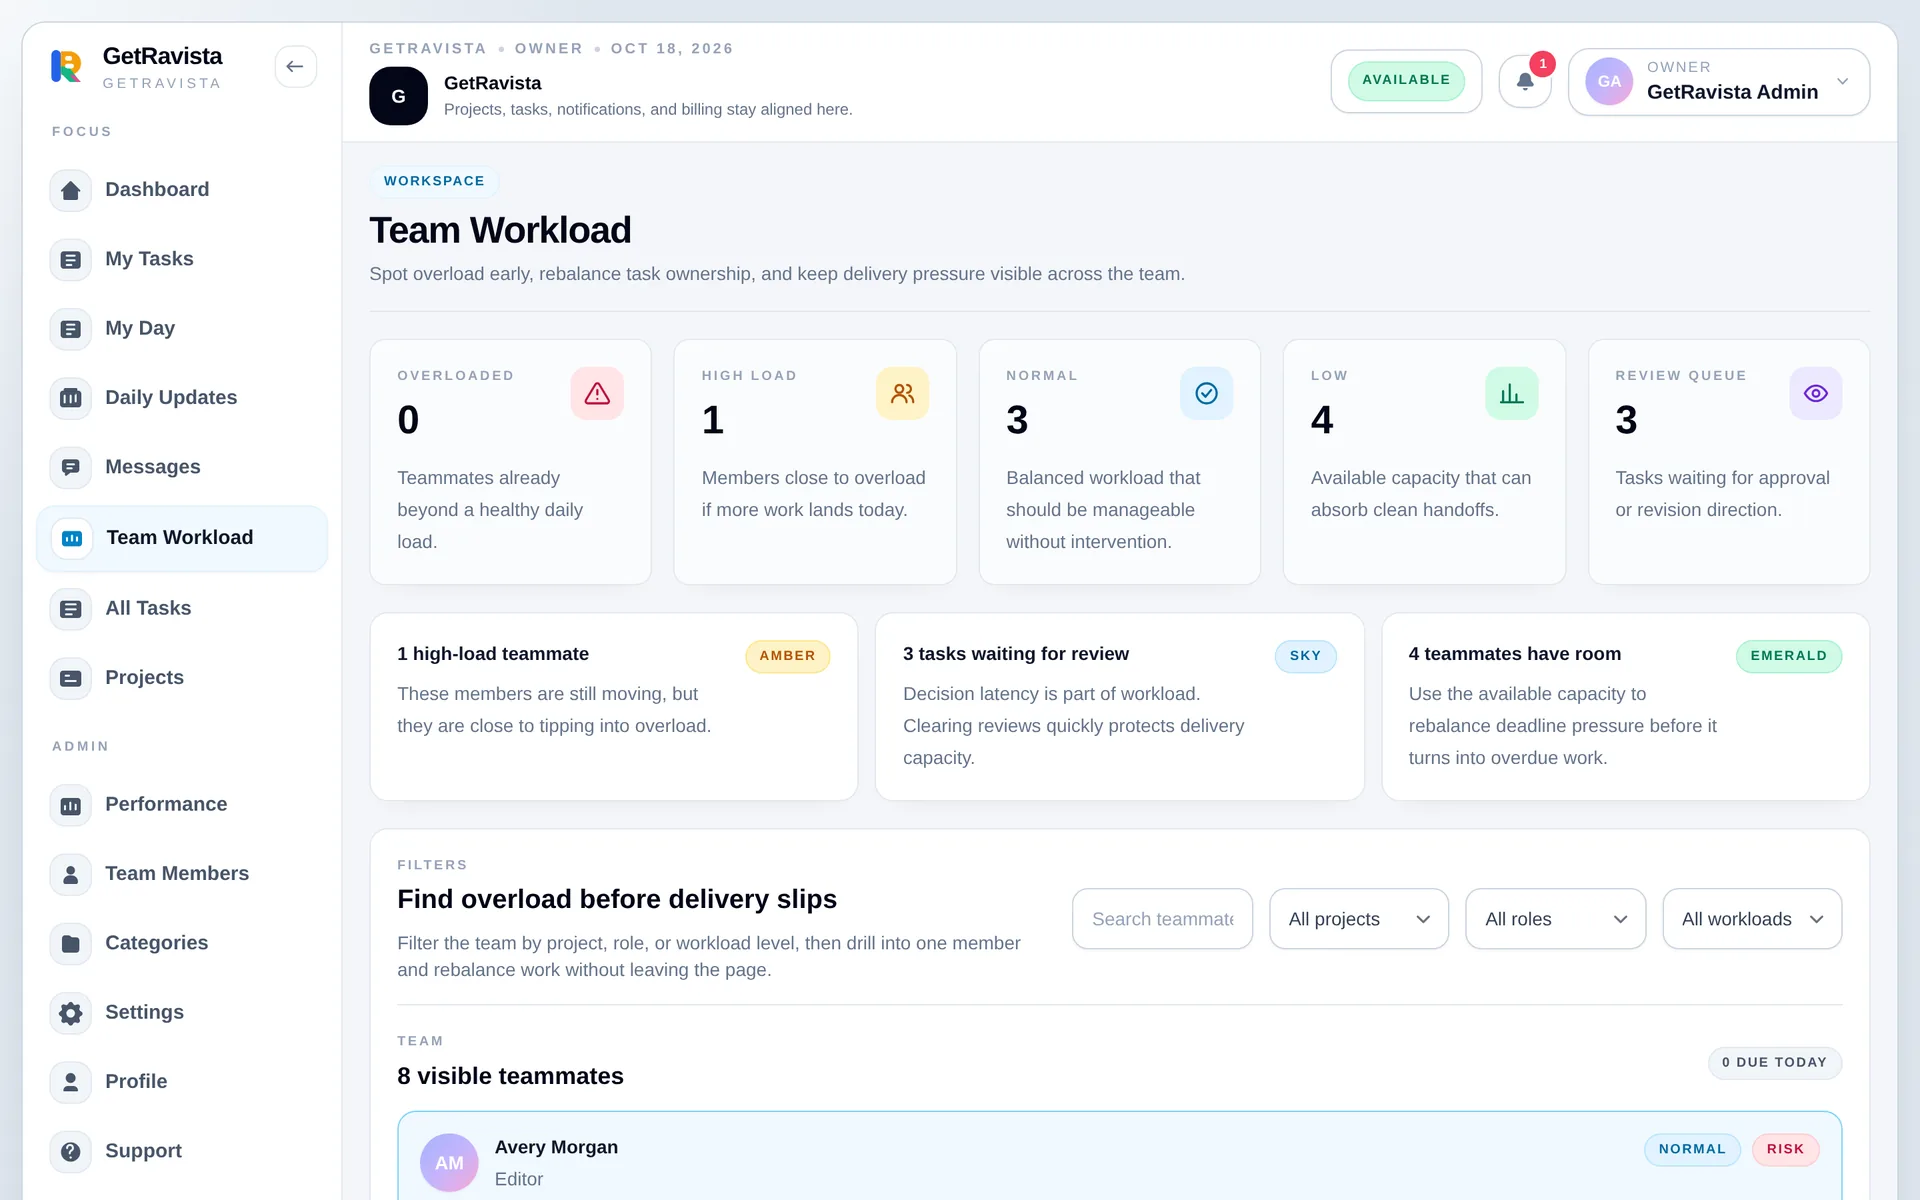Open Daily Updates
The image size is (1920, 1200).
(x=182, y=398)
